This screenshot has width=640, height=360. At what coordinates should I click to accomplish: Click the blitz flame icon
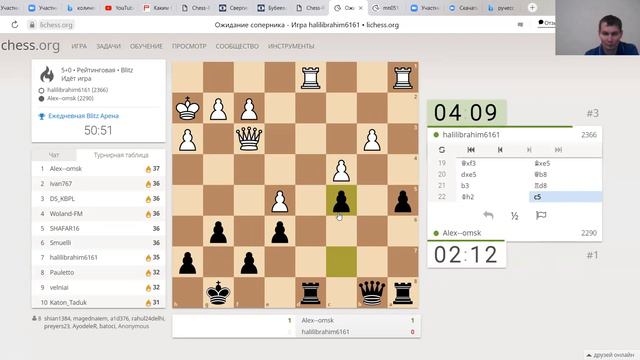(x=47, y=74)
